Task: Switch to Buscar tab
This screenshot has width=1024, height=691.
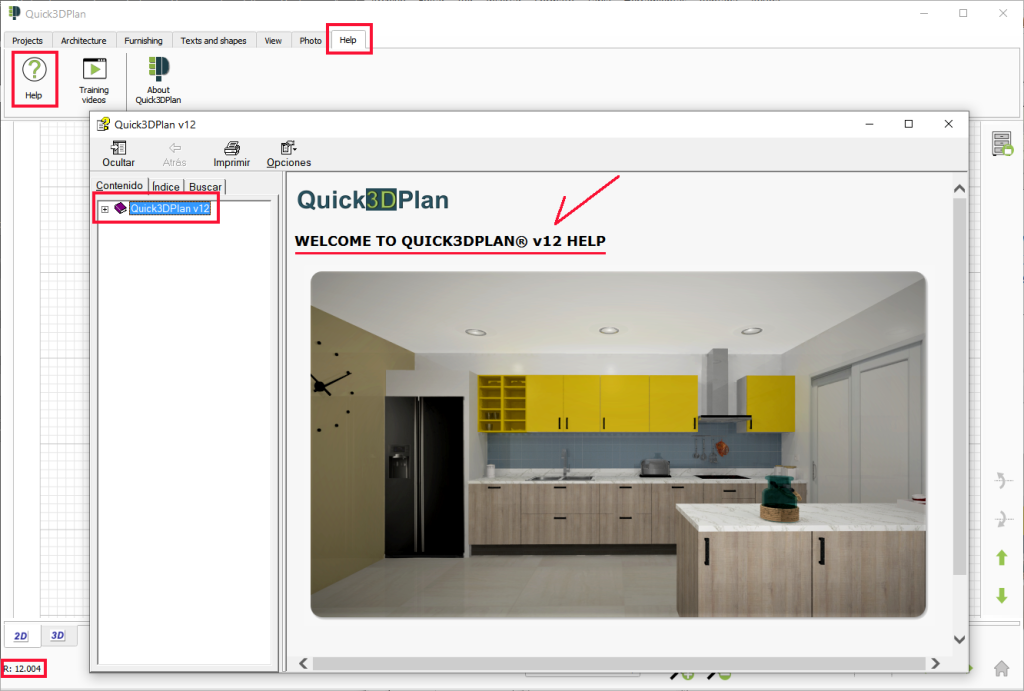Action: (205, 187)
